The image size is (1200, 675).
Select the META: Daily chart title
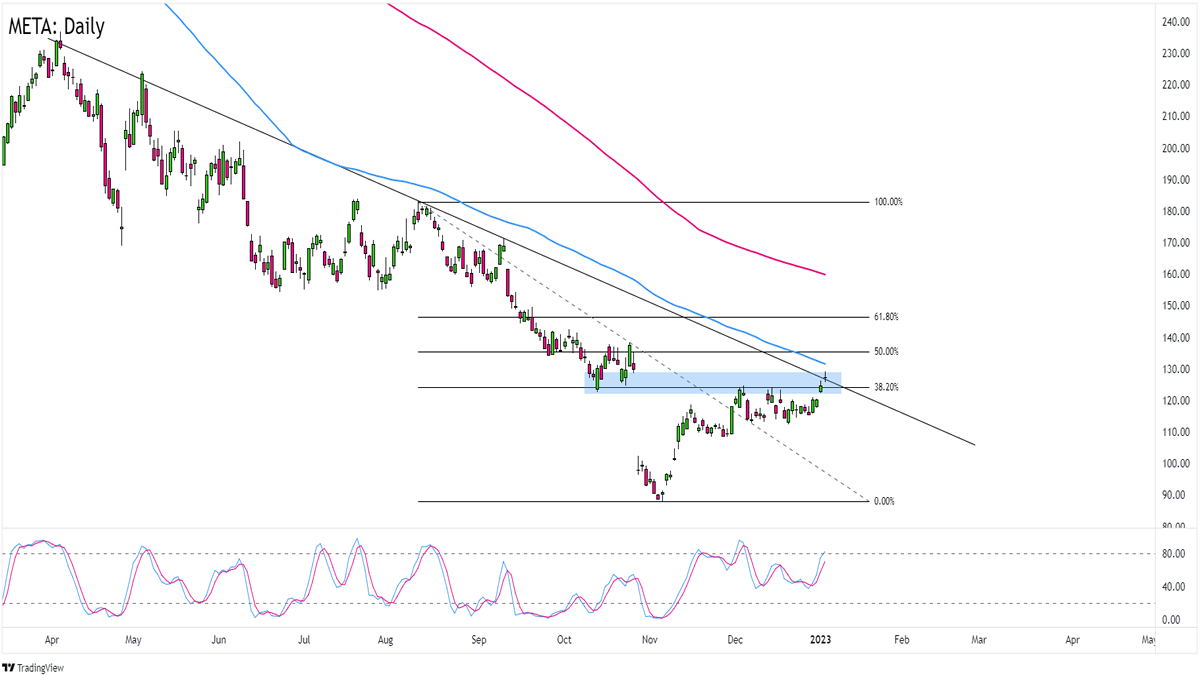tap(56, 27)
